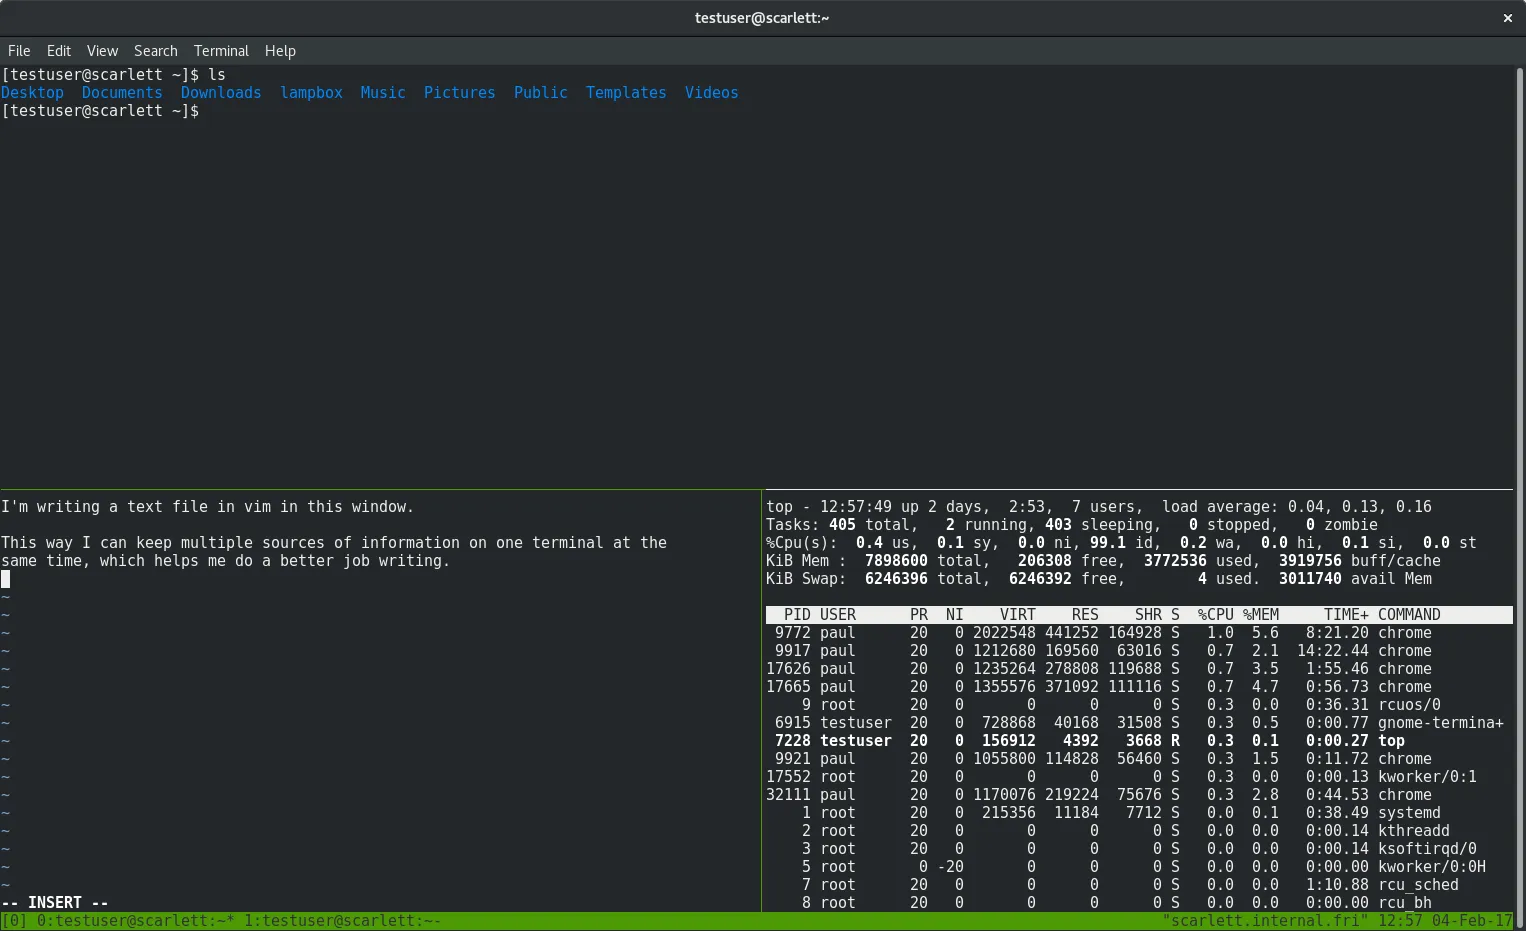Viewport: 1526px width, 931px height.
Task: Select the highlighted top process row 7228
Action: tap(1100, 740)
